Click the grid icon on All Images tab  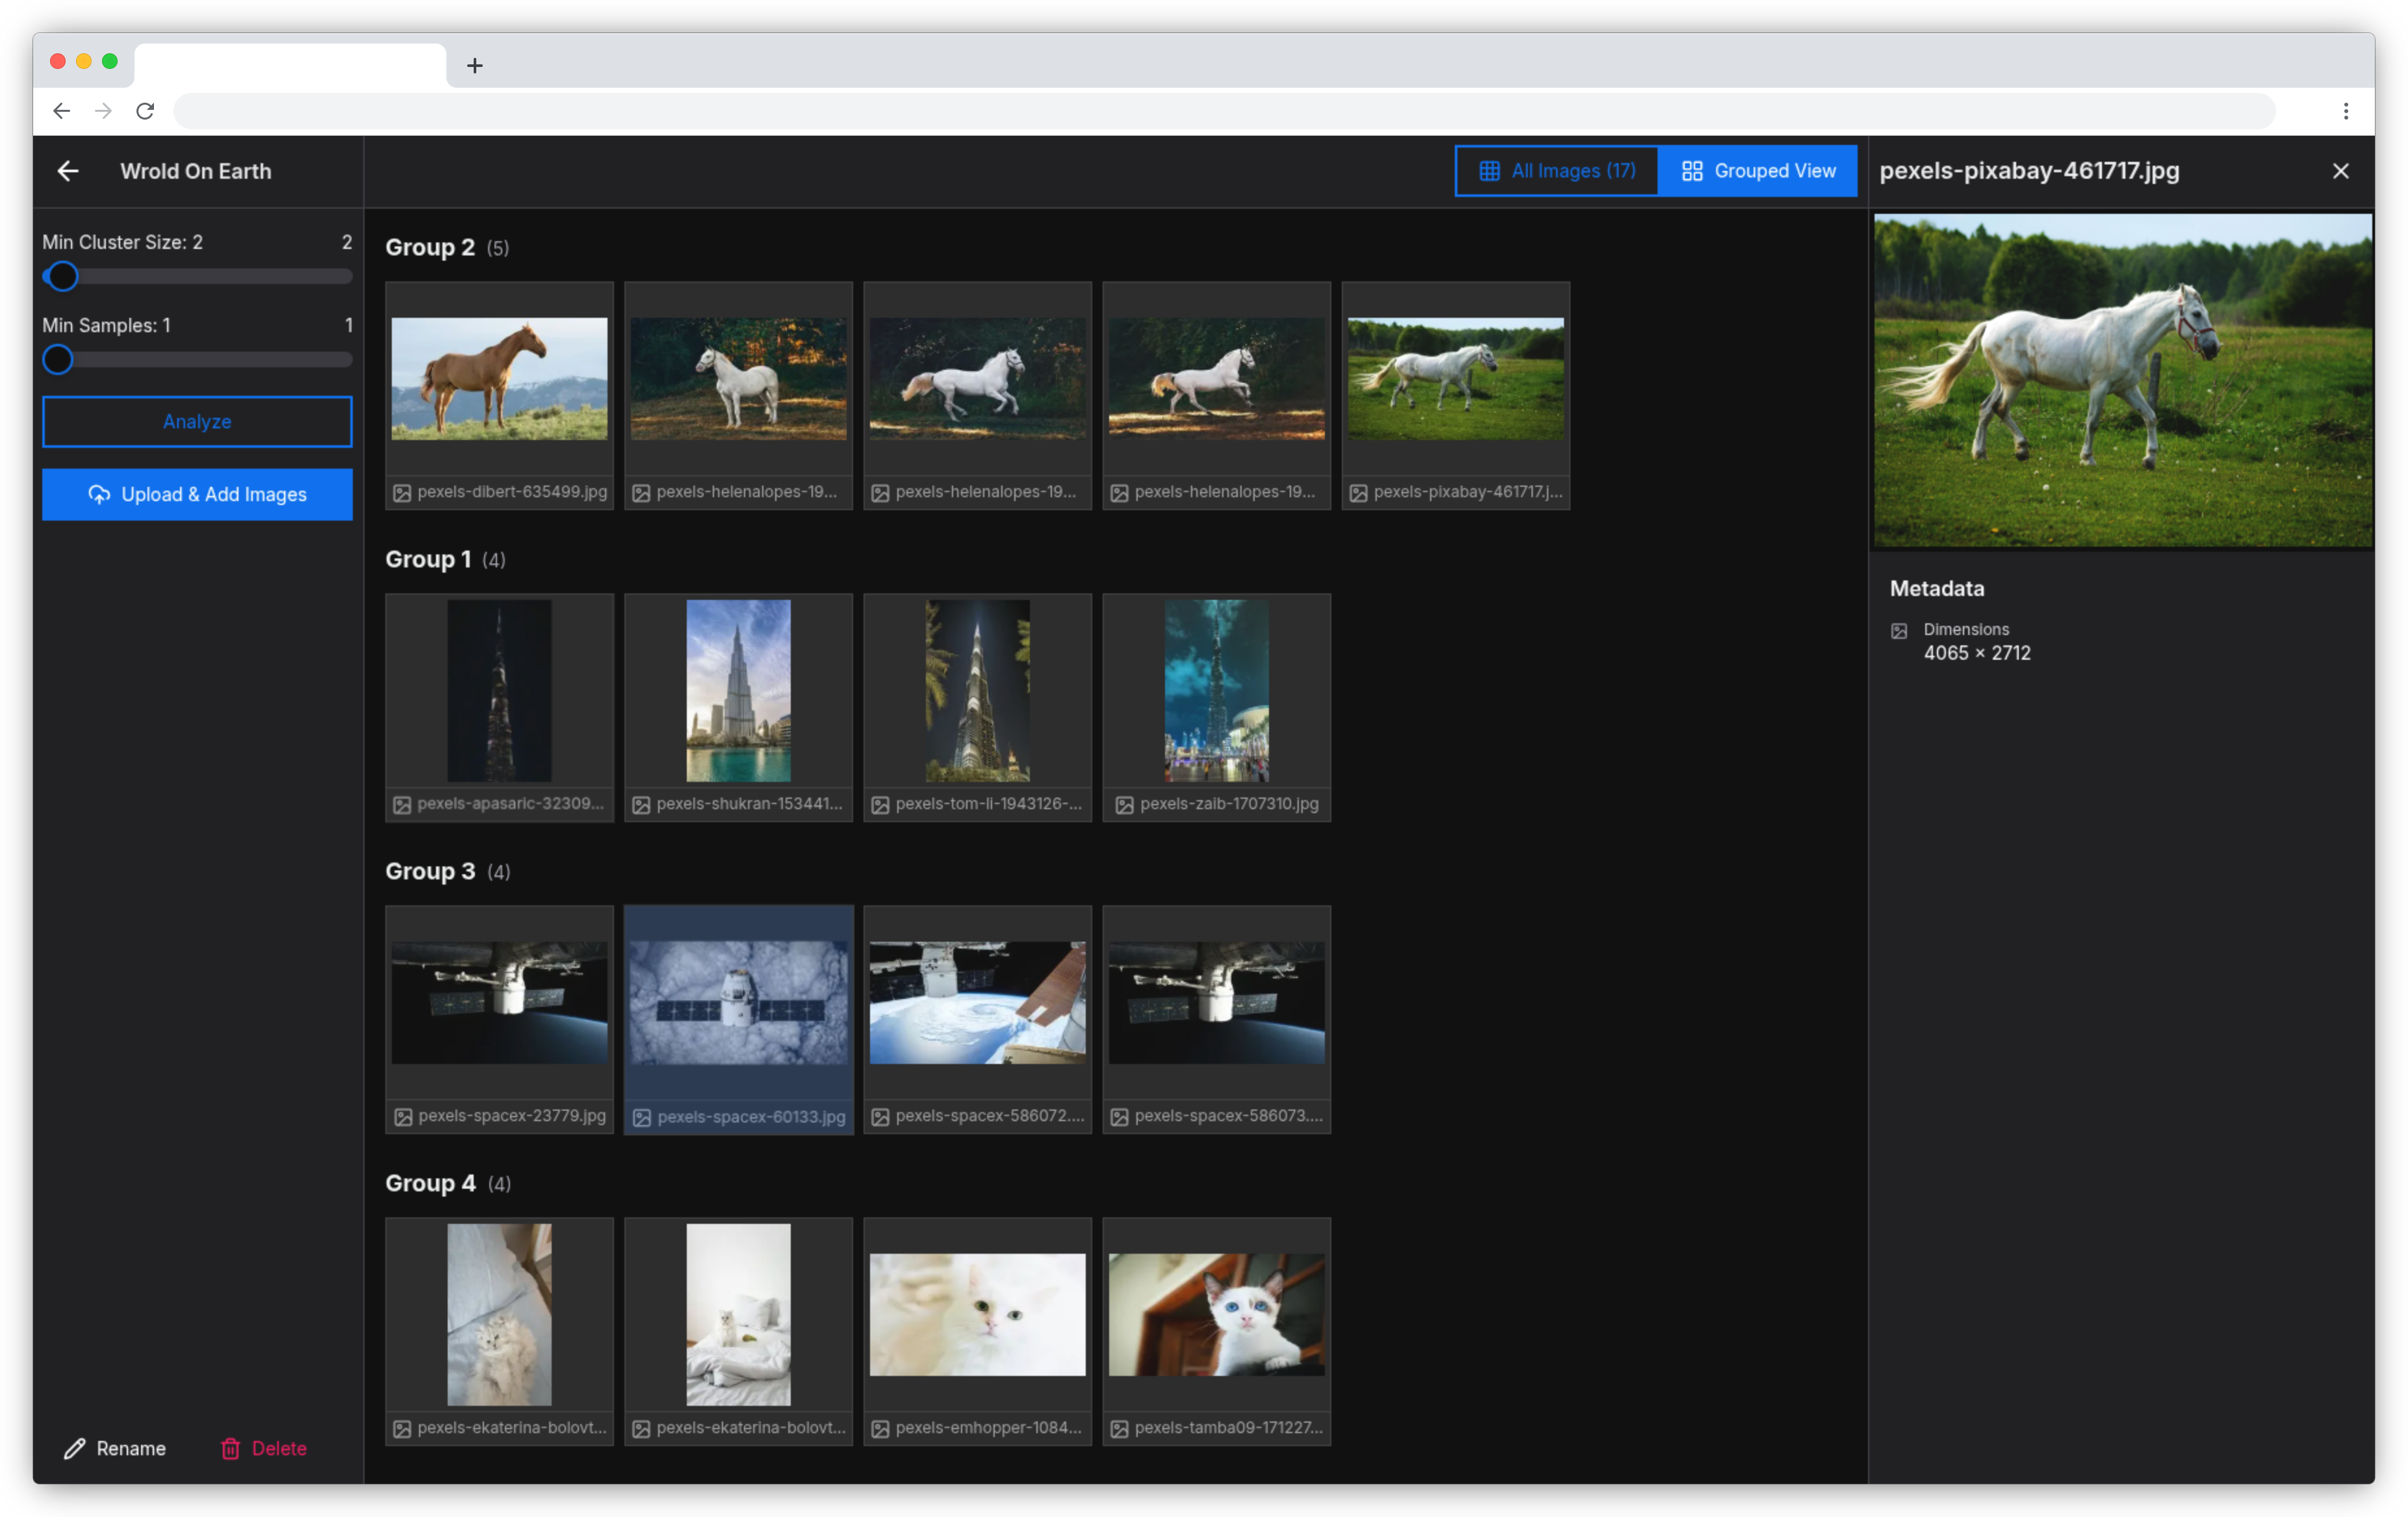(1490, 170)
